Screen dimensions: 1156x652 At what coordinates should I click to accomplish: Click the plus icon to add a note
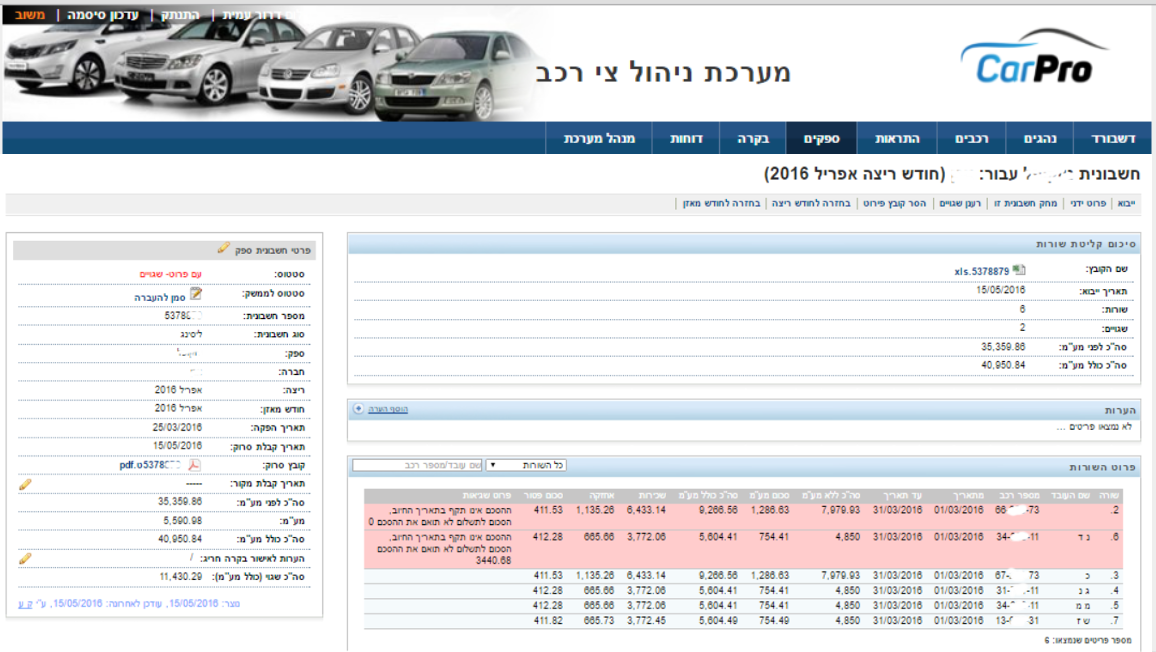[x=358, y=410]
